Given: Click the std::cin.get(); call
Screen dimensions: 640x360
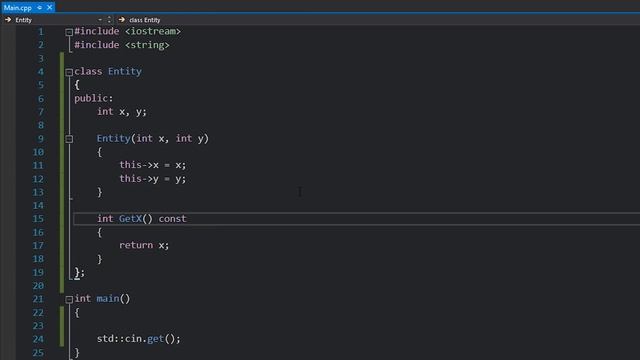Looking at the screenshot, I should point(139,339).
